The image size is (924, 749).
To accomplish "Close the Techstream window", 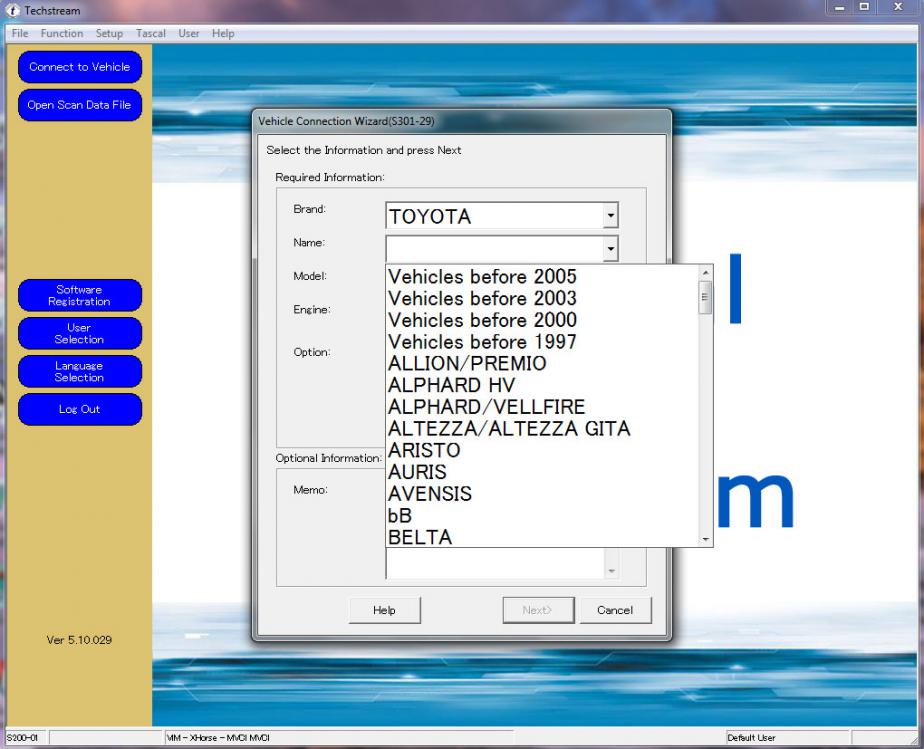I will pyautogui.click(x=898, y=7).
